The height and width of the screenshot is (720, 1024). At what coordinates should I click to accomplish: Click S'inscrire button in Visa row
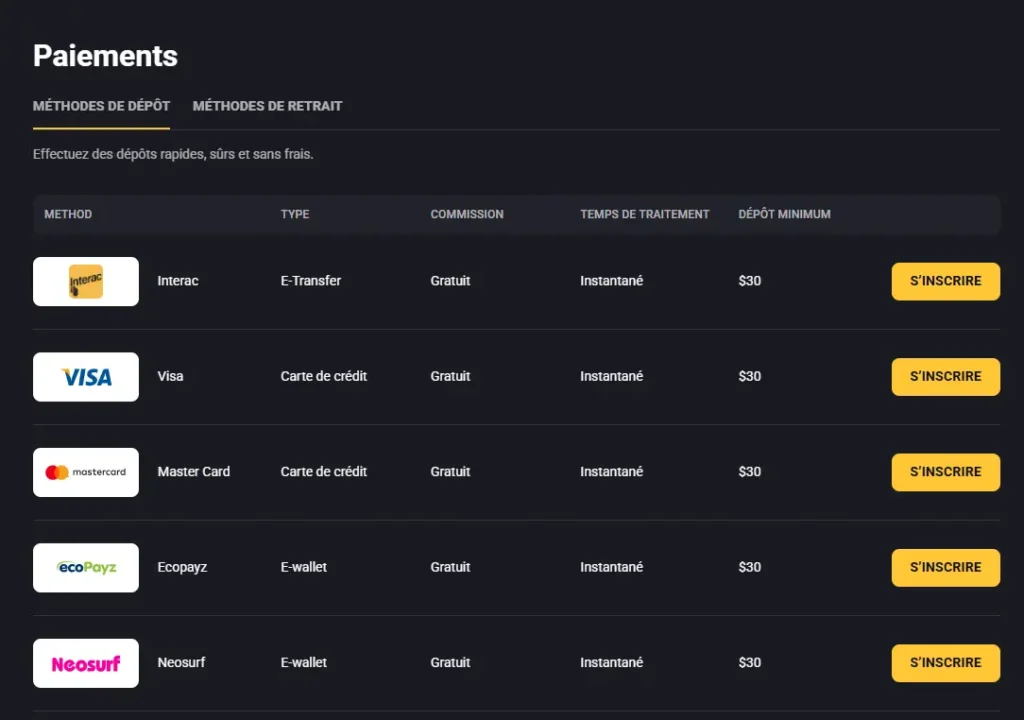coord(946,377)
